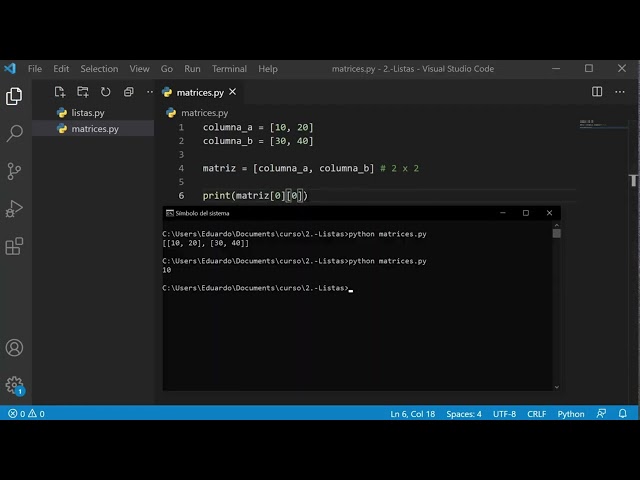Open notifications bell in status bar

[x=622, y=413]
